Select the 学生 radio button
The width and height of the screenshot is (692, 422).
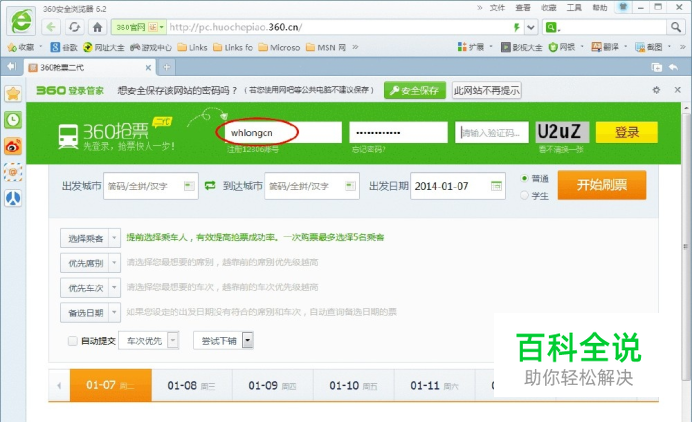click(x=524, y=195)
